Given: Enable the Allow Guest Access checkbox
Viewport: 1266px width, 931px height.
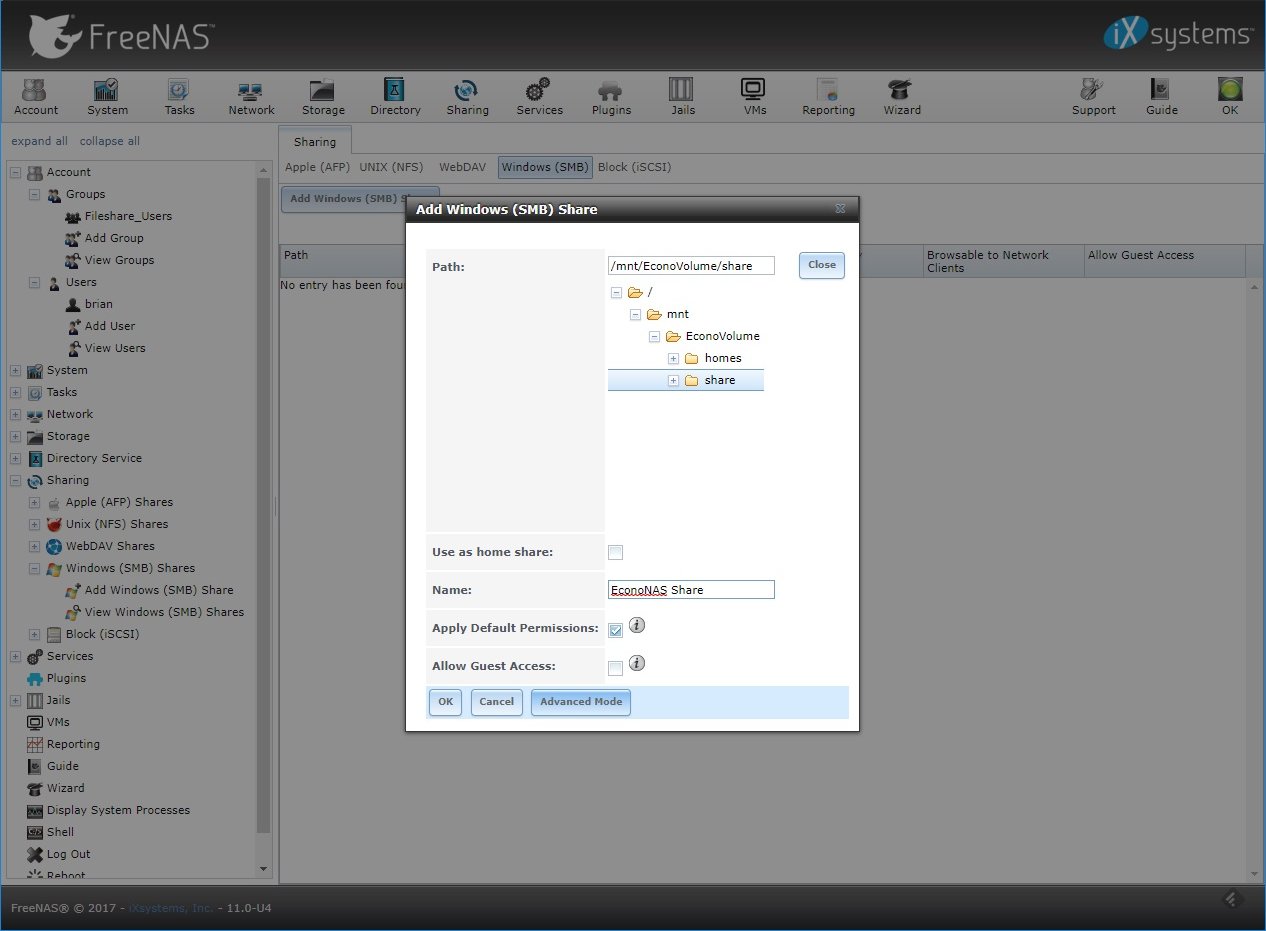Looking at the screenshot, I should [x=616, y=668].
